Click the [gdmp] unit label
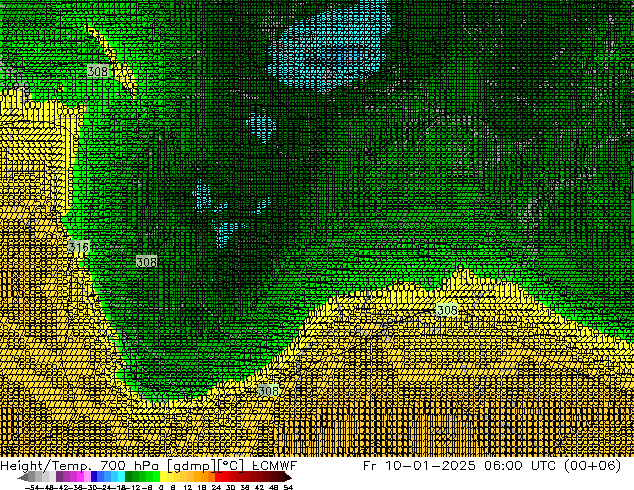Image resolution: width=634 pixels, height=490 pixels. coord(192,466)
